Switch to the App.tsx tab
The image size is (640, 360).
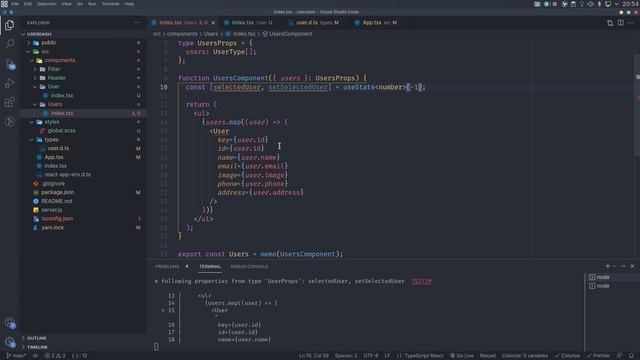pyautogui.click(x=378, y=23)
